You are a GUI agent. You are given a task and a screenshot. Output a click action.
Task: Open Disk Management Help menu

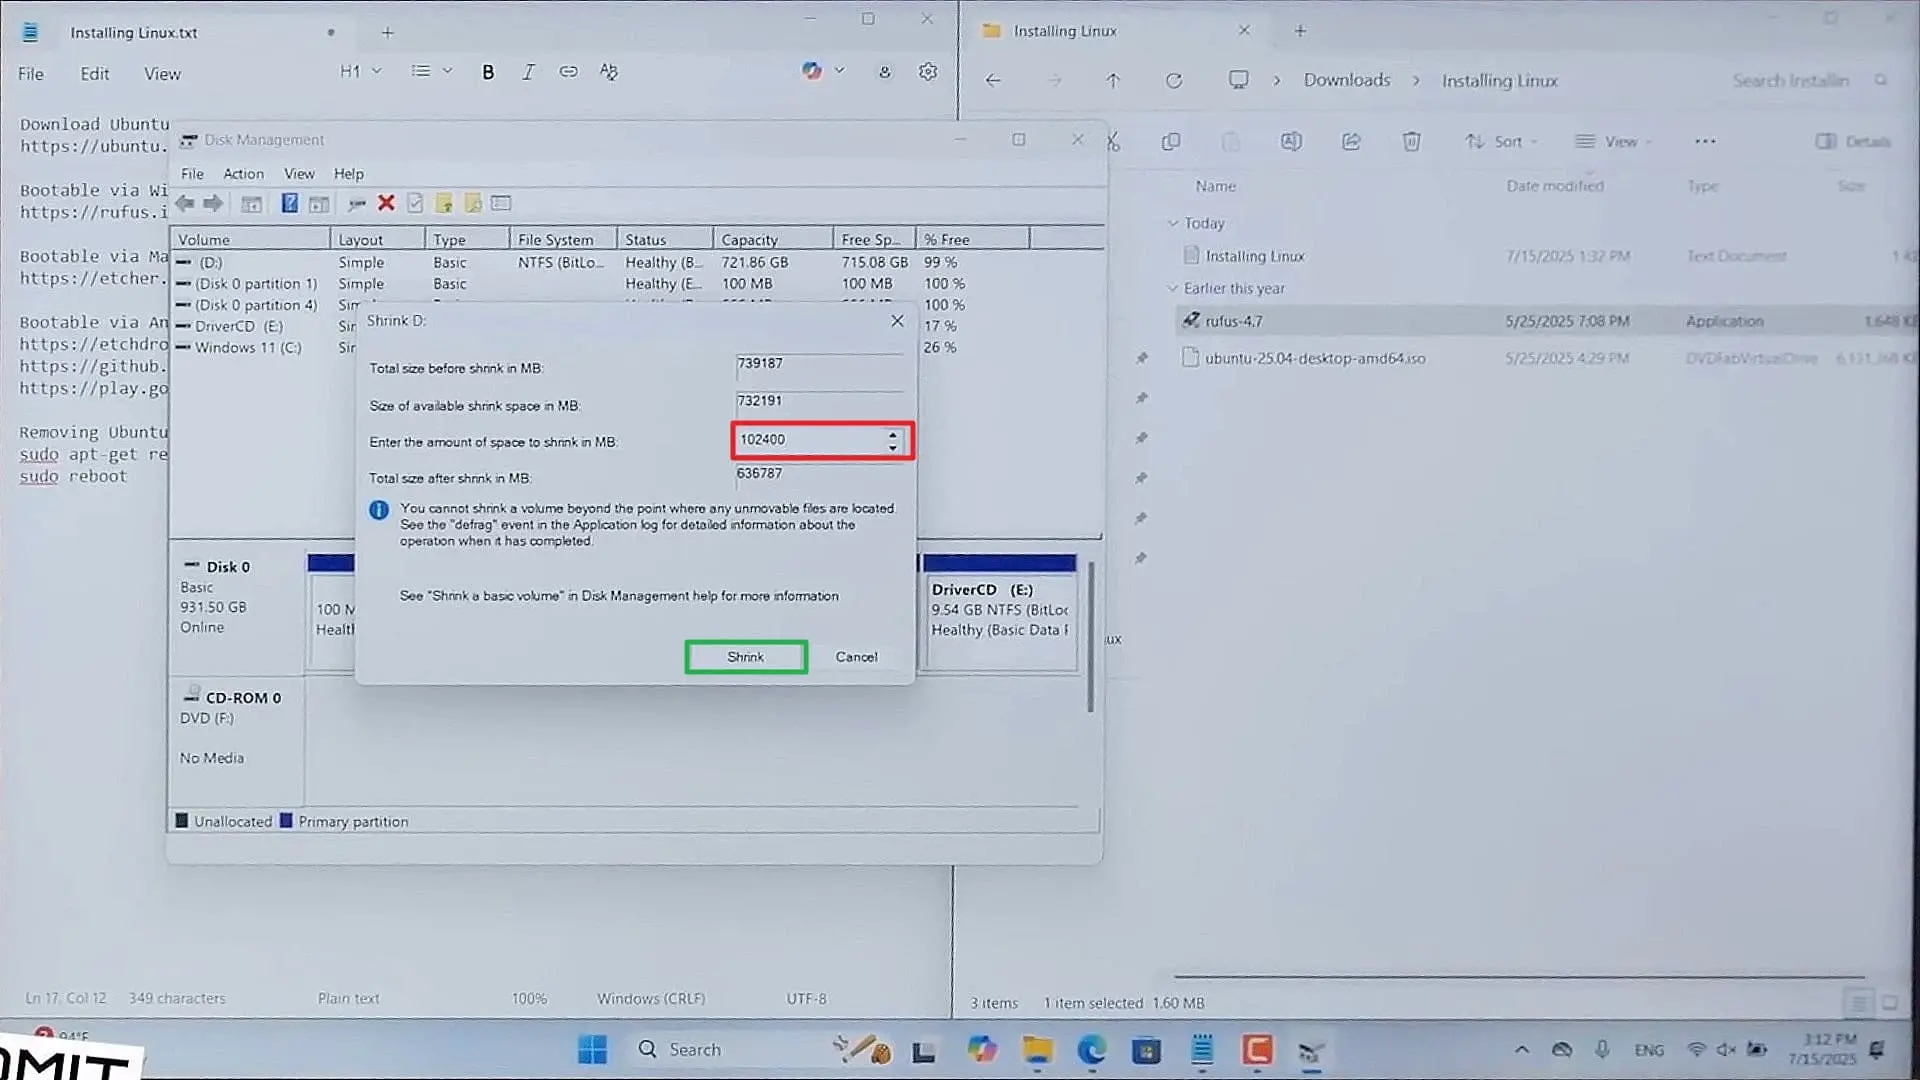point(348,174)
